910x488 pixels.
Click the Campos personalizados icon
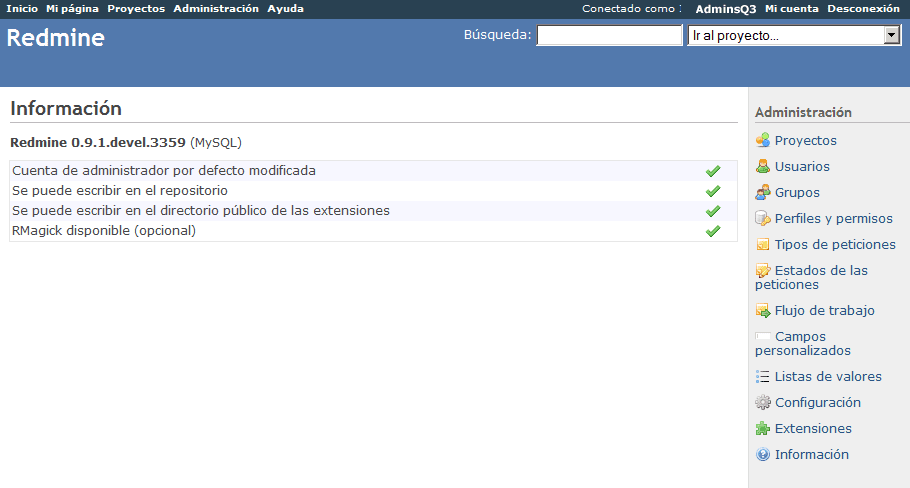tap(763, 337)
